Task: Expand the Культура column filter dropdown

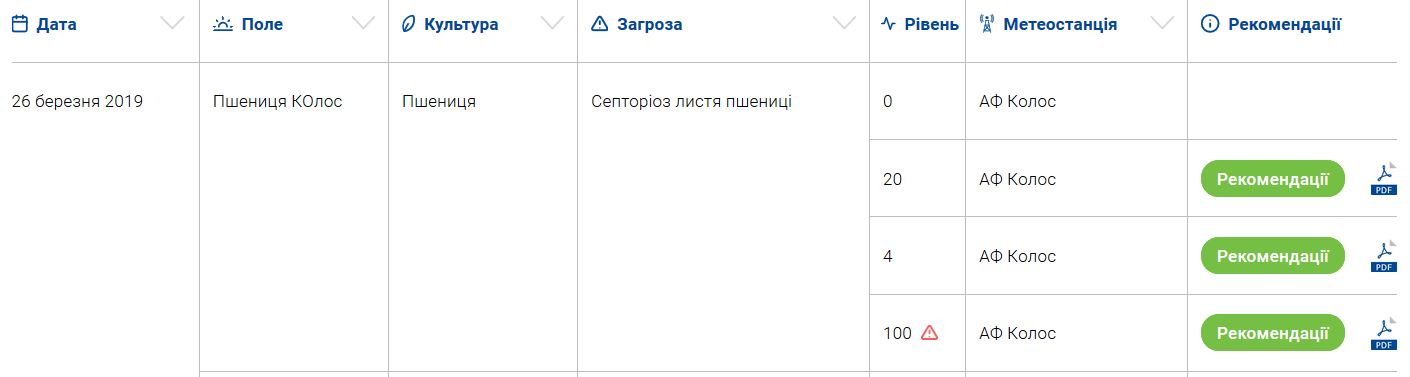Action: pyautogui.click(x=552, y=24)
